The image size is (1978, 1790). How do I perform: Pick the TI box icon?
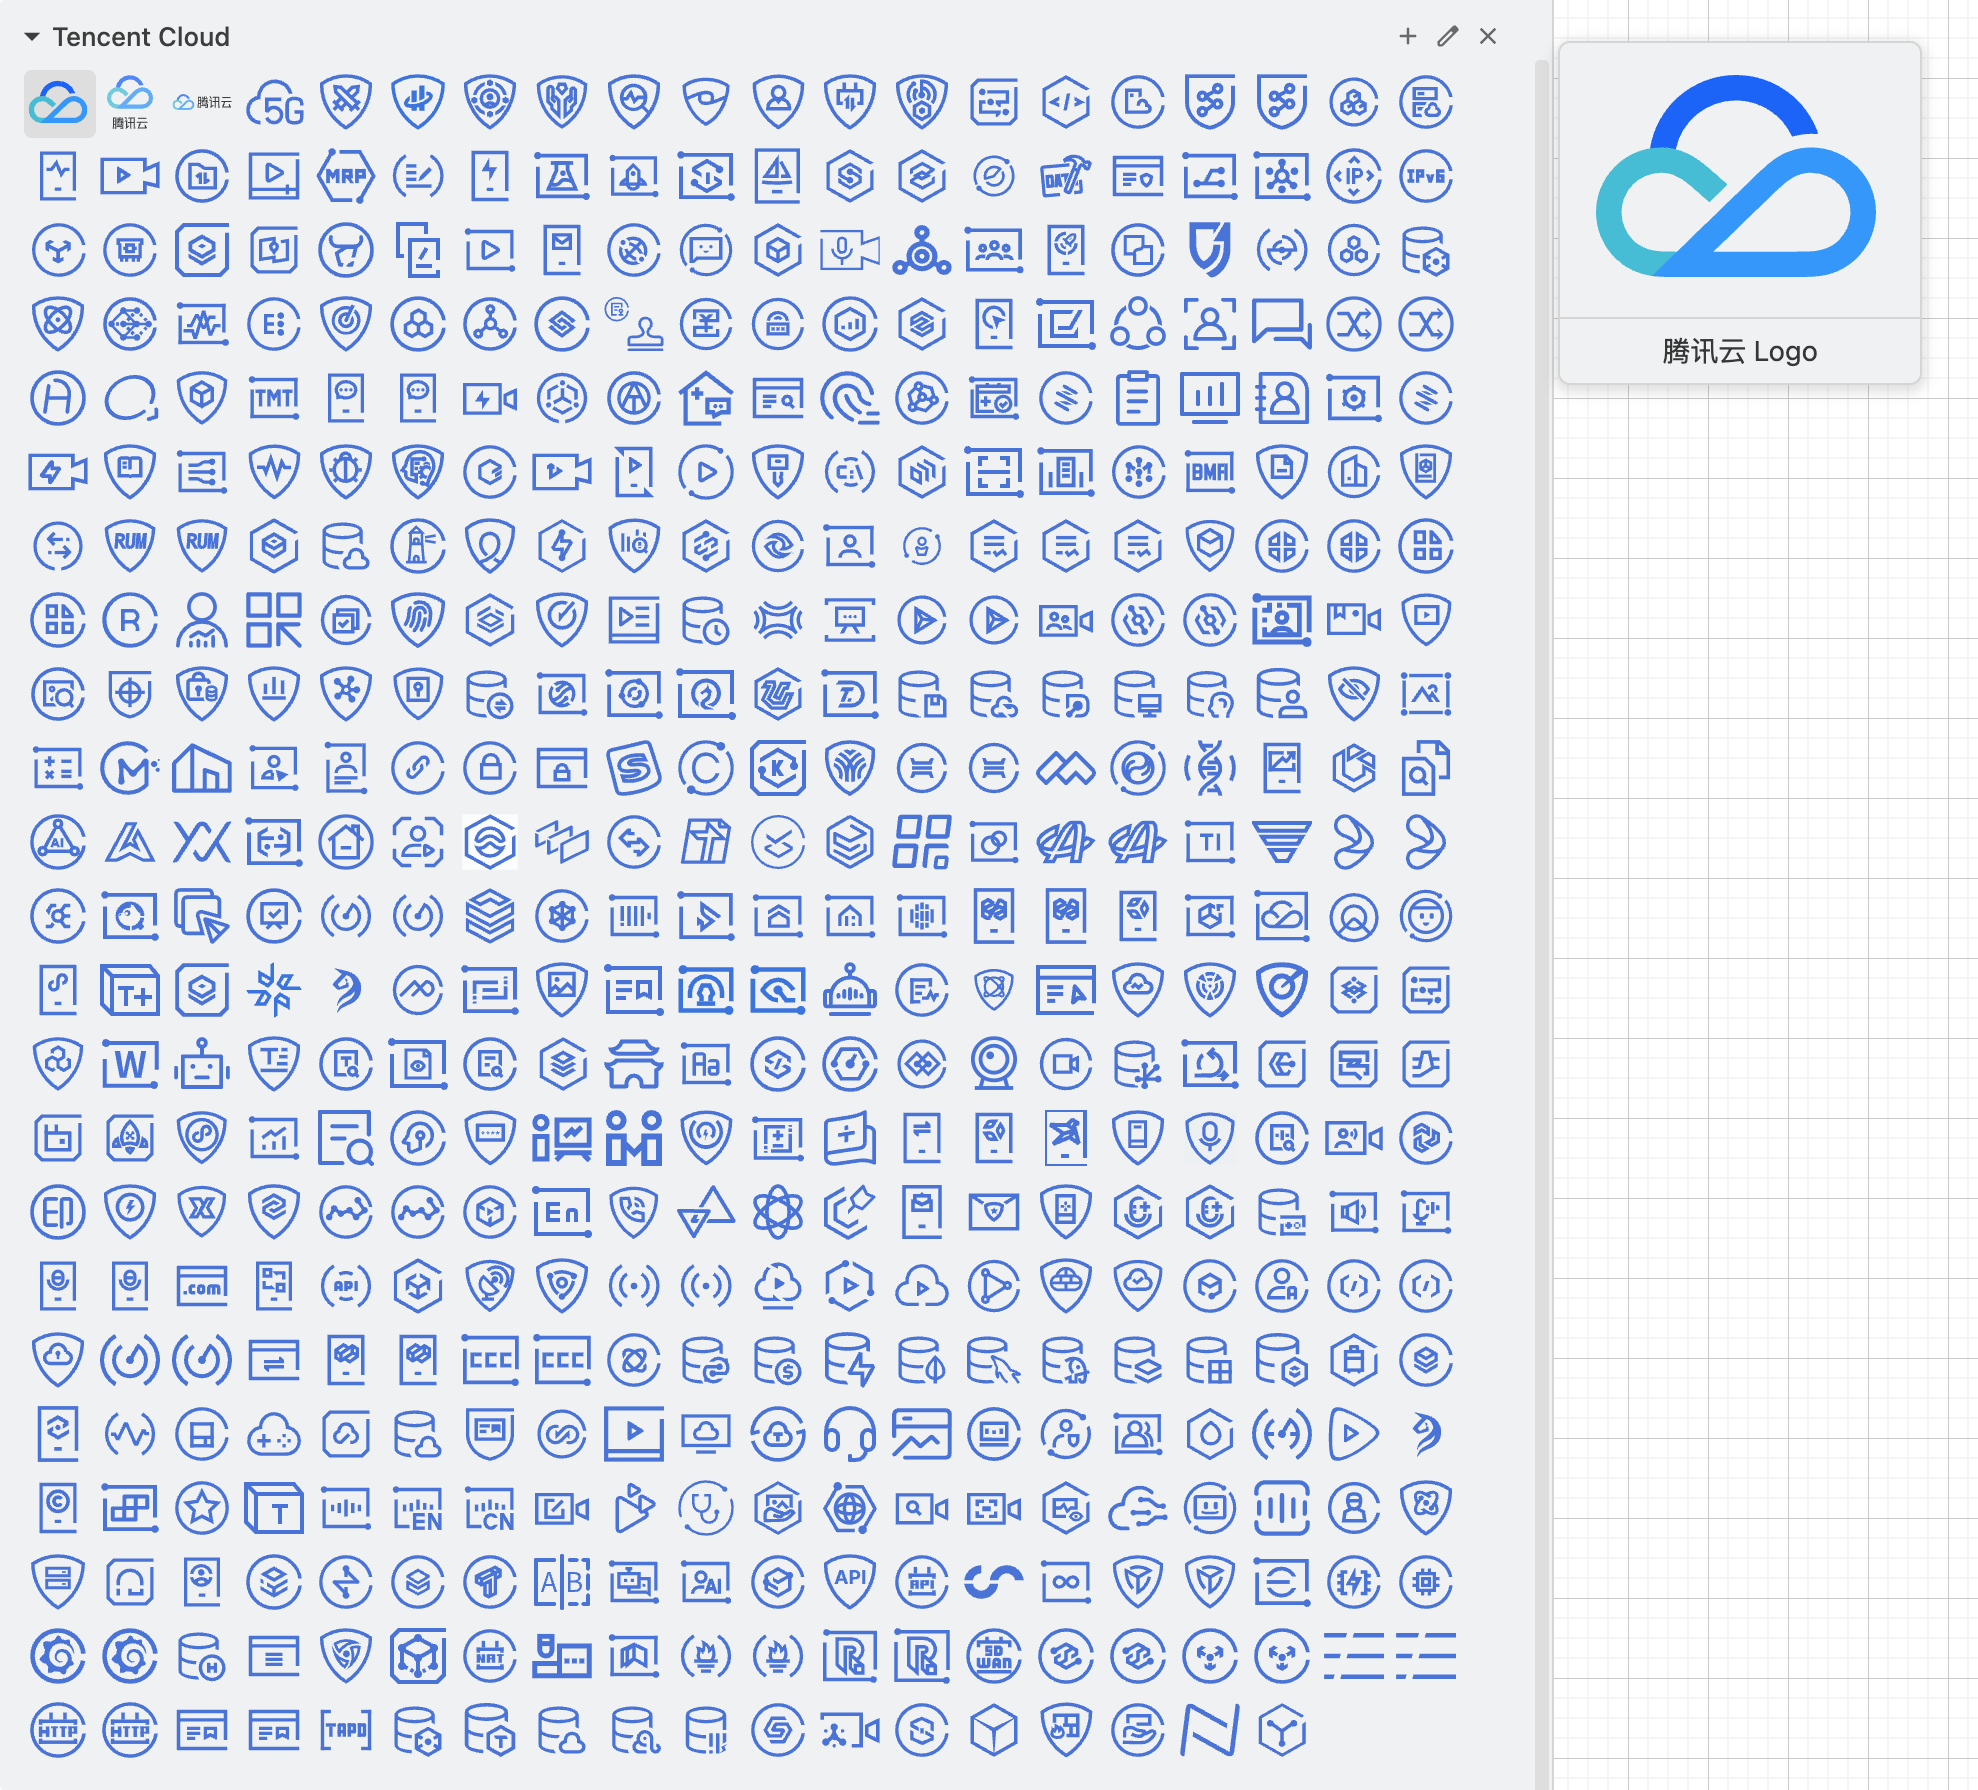(x=1209, y=842)
